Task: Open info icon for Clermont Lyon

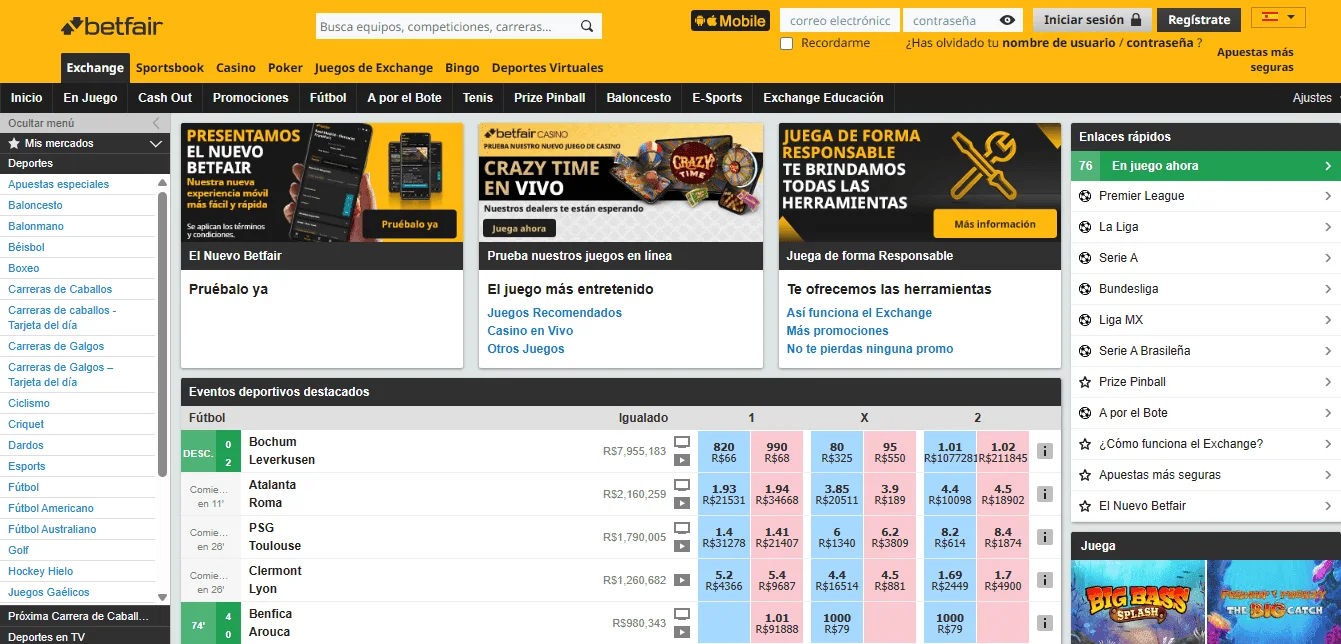Action: pyautogui.click(x=1044, y=580)
